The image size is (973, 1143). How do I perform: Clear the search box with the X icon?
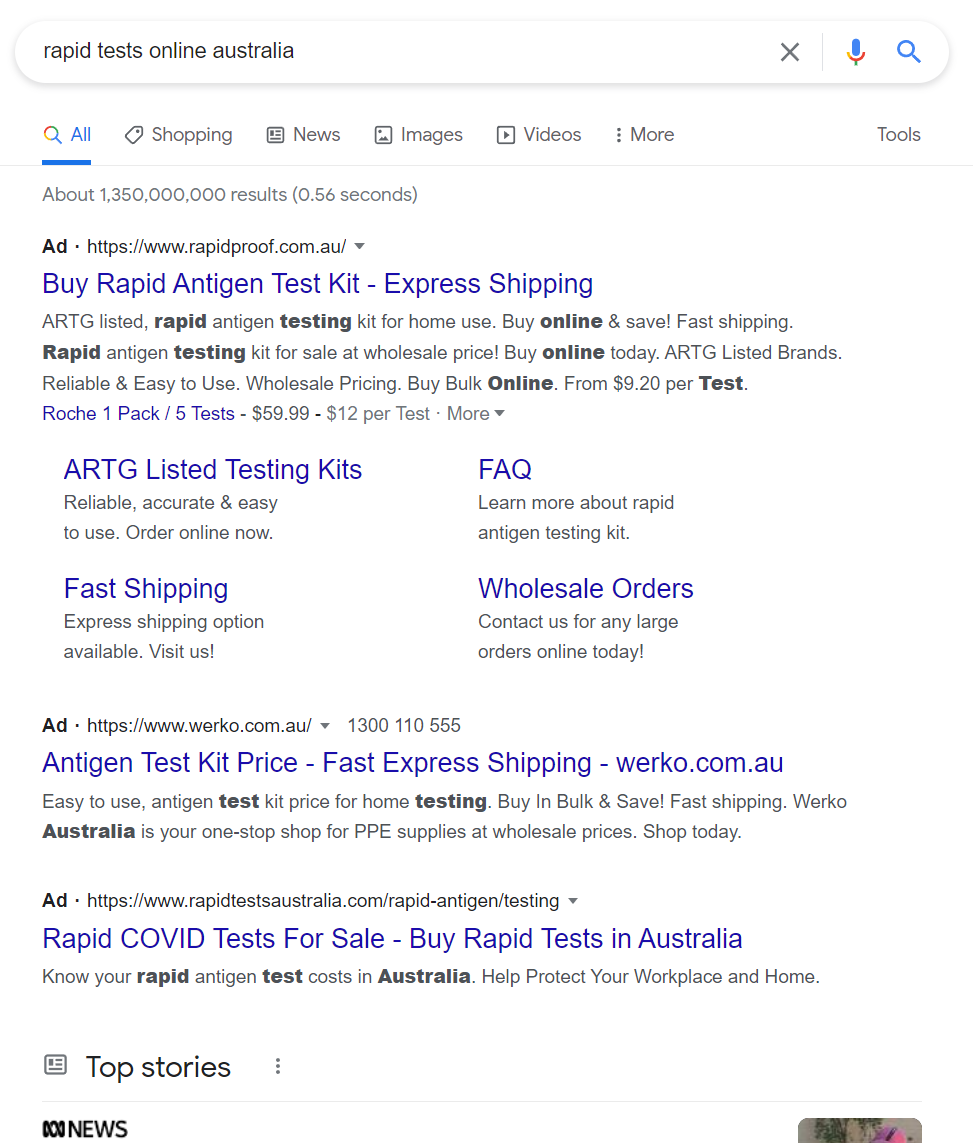789,52
